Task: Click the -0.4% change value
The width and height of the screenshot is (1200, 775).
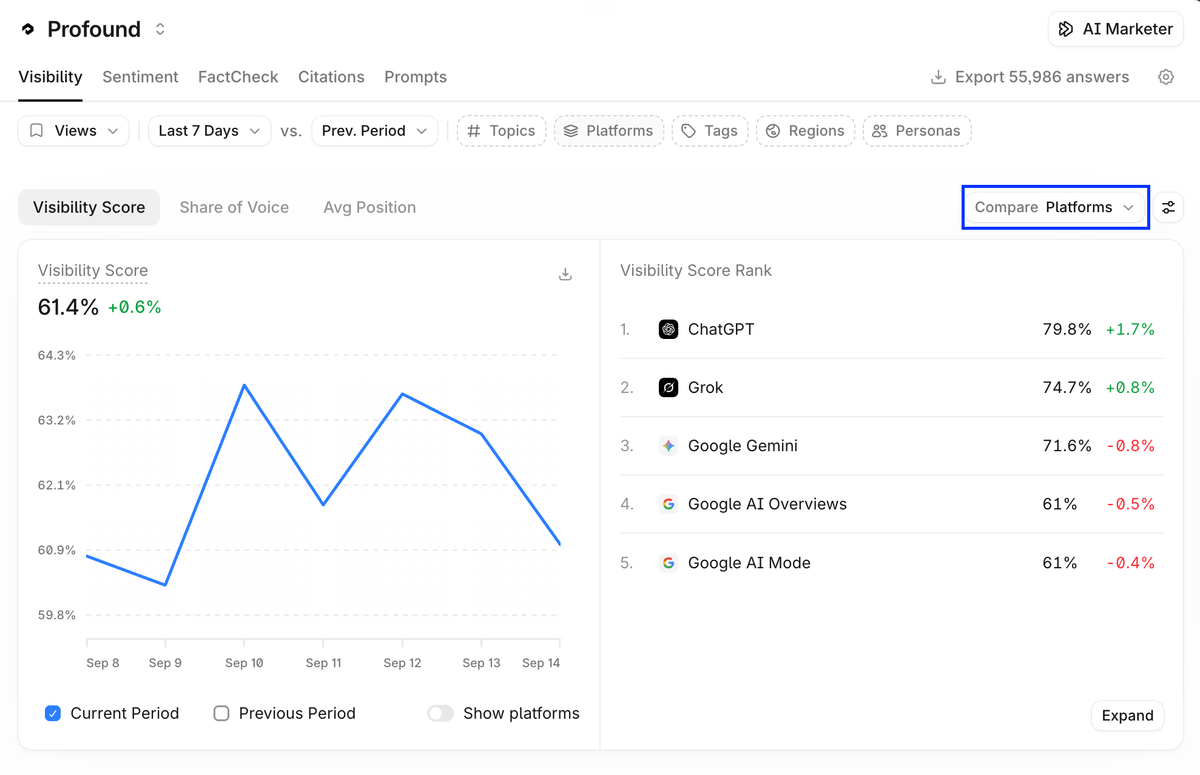Action: 1130,563
